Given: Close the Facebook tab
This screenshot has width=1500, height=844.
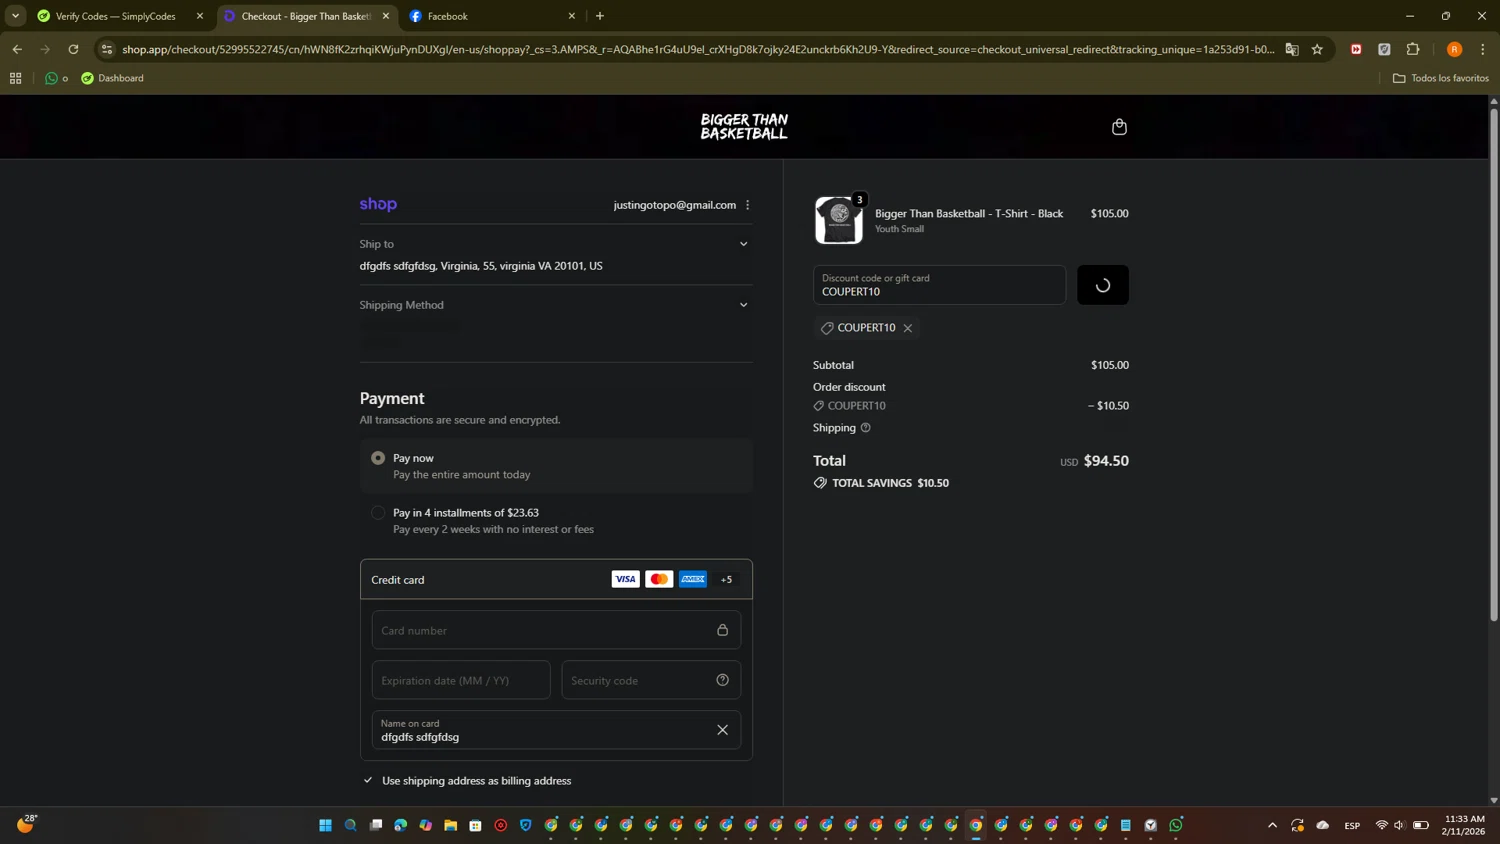Looking at the screenshot, I should (x=572, y=16).
